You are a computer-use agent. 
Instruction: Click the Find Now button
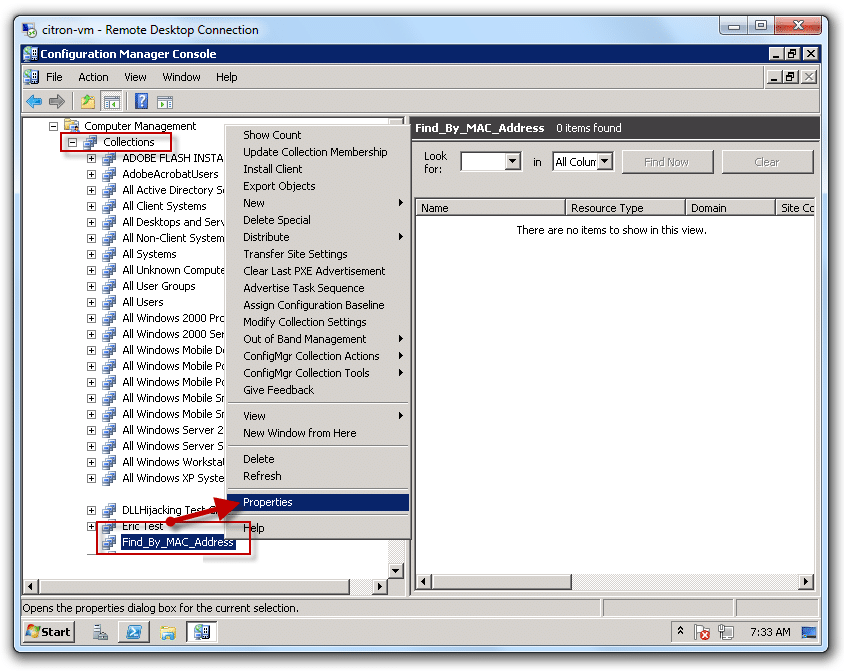[x=667, y=162]
